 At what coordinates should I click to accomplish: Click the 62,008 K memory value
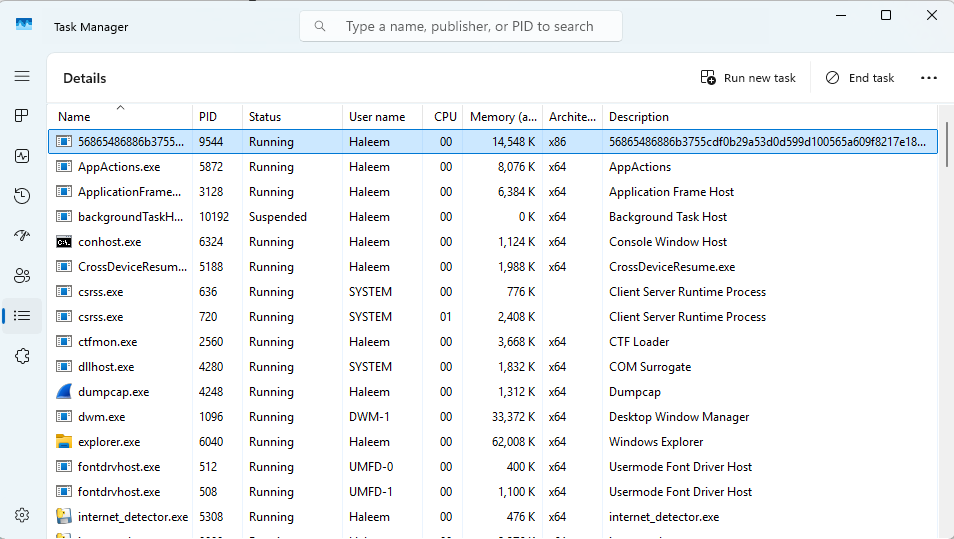point(514,442)
